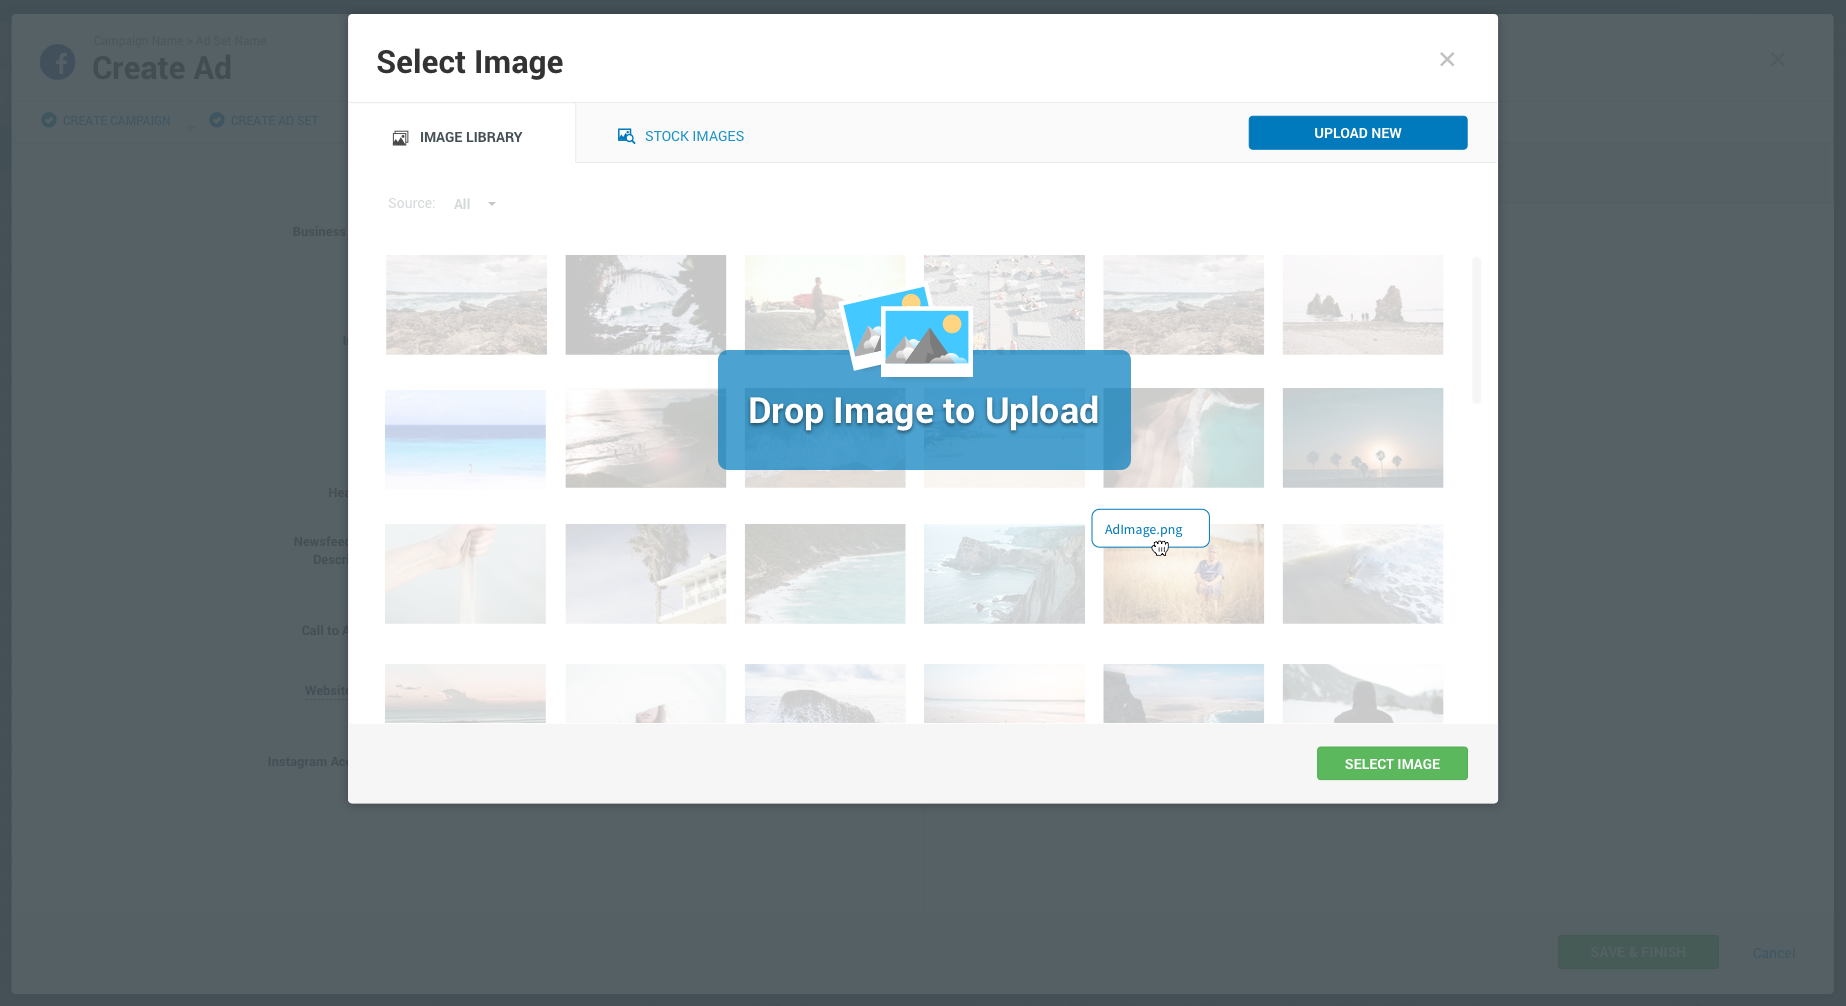Click the green Select Image button
Viewport: 1846px width, 1006px height.
pos(1392,763)
